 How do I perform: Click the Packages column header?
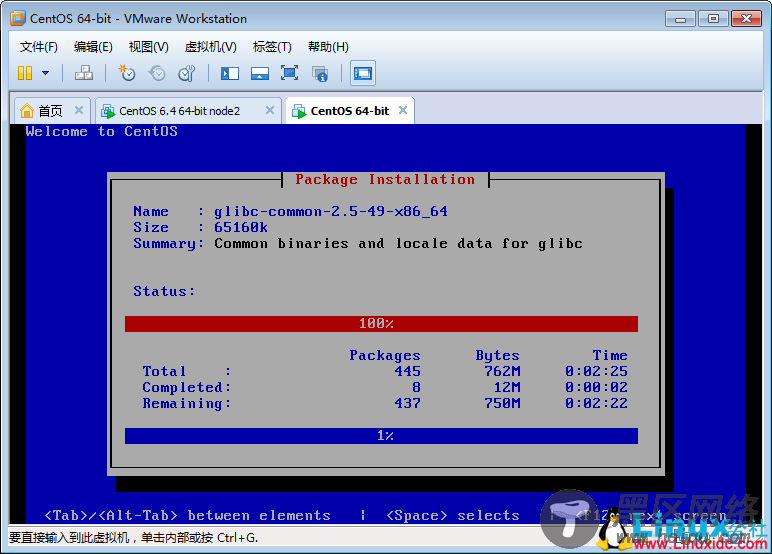pos(385,356)
